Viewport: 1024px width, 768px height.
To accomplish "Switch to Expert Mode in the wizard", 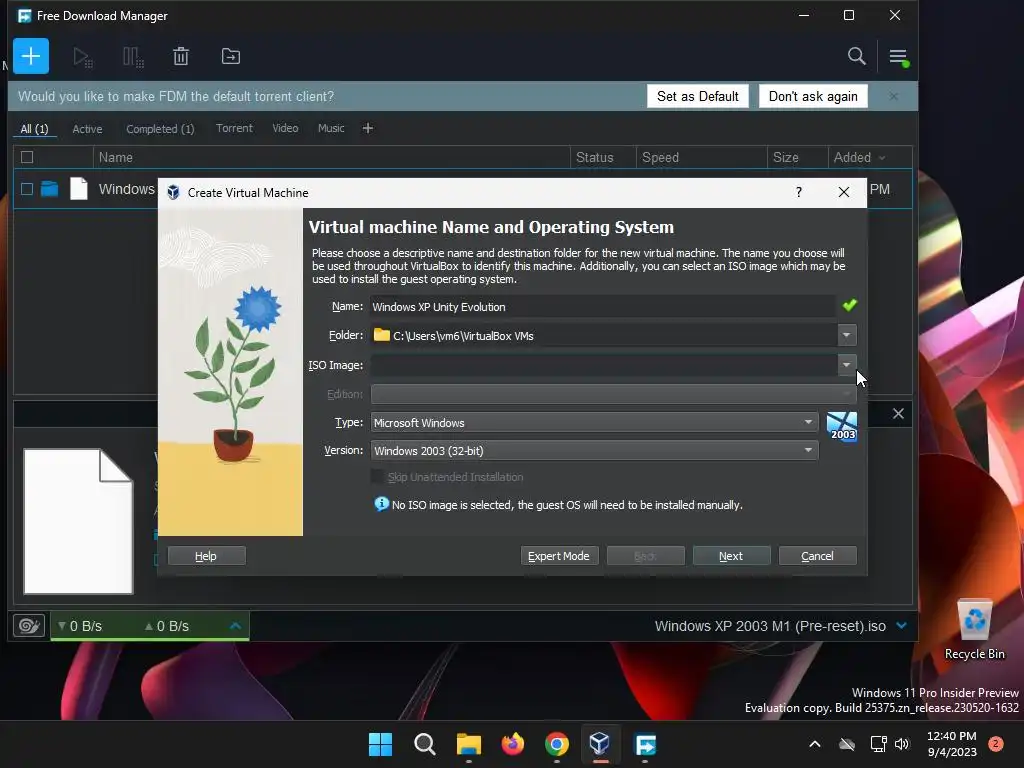I will click(x=559, y=556).
